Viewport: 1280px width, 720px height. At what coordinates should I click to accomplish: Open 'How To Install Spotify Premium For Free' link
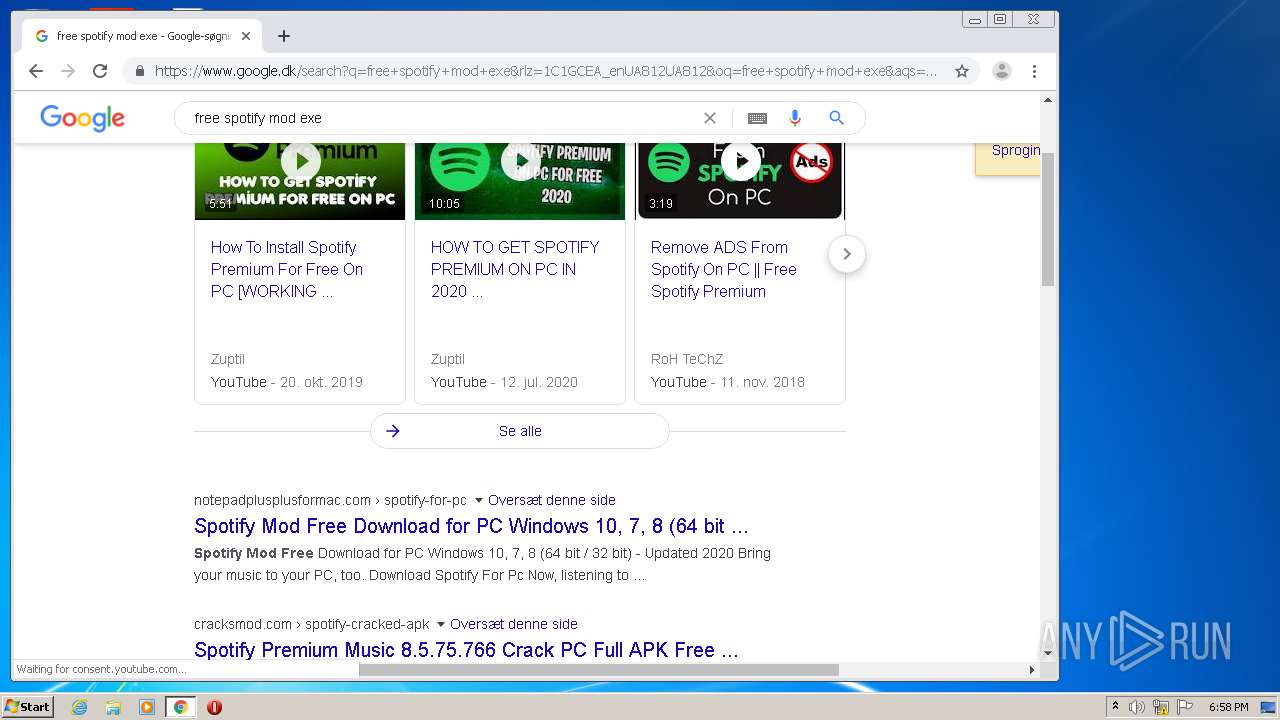pyautogui.click(x=287, y=269)
